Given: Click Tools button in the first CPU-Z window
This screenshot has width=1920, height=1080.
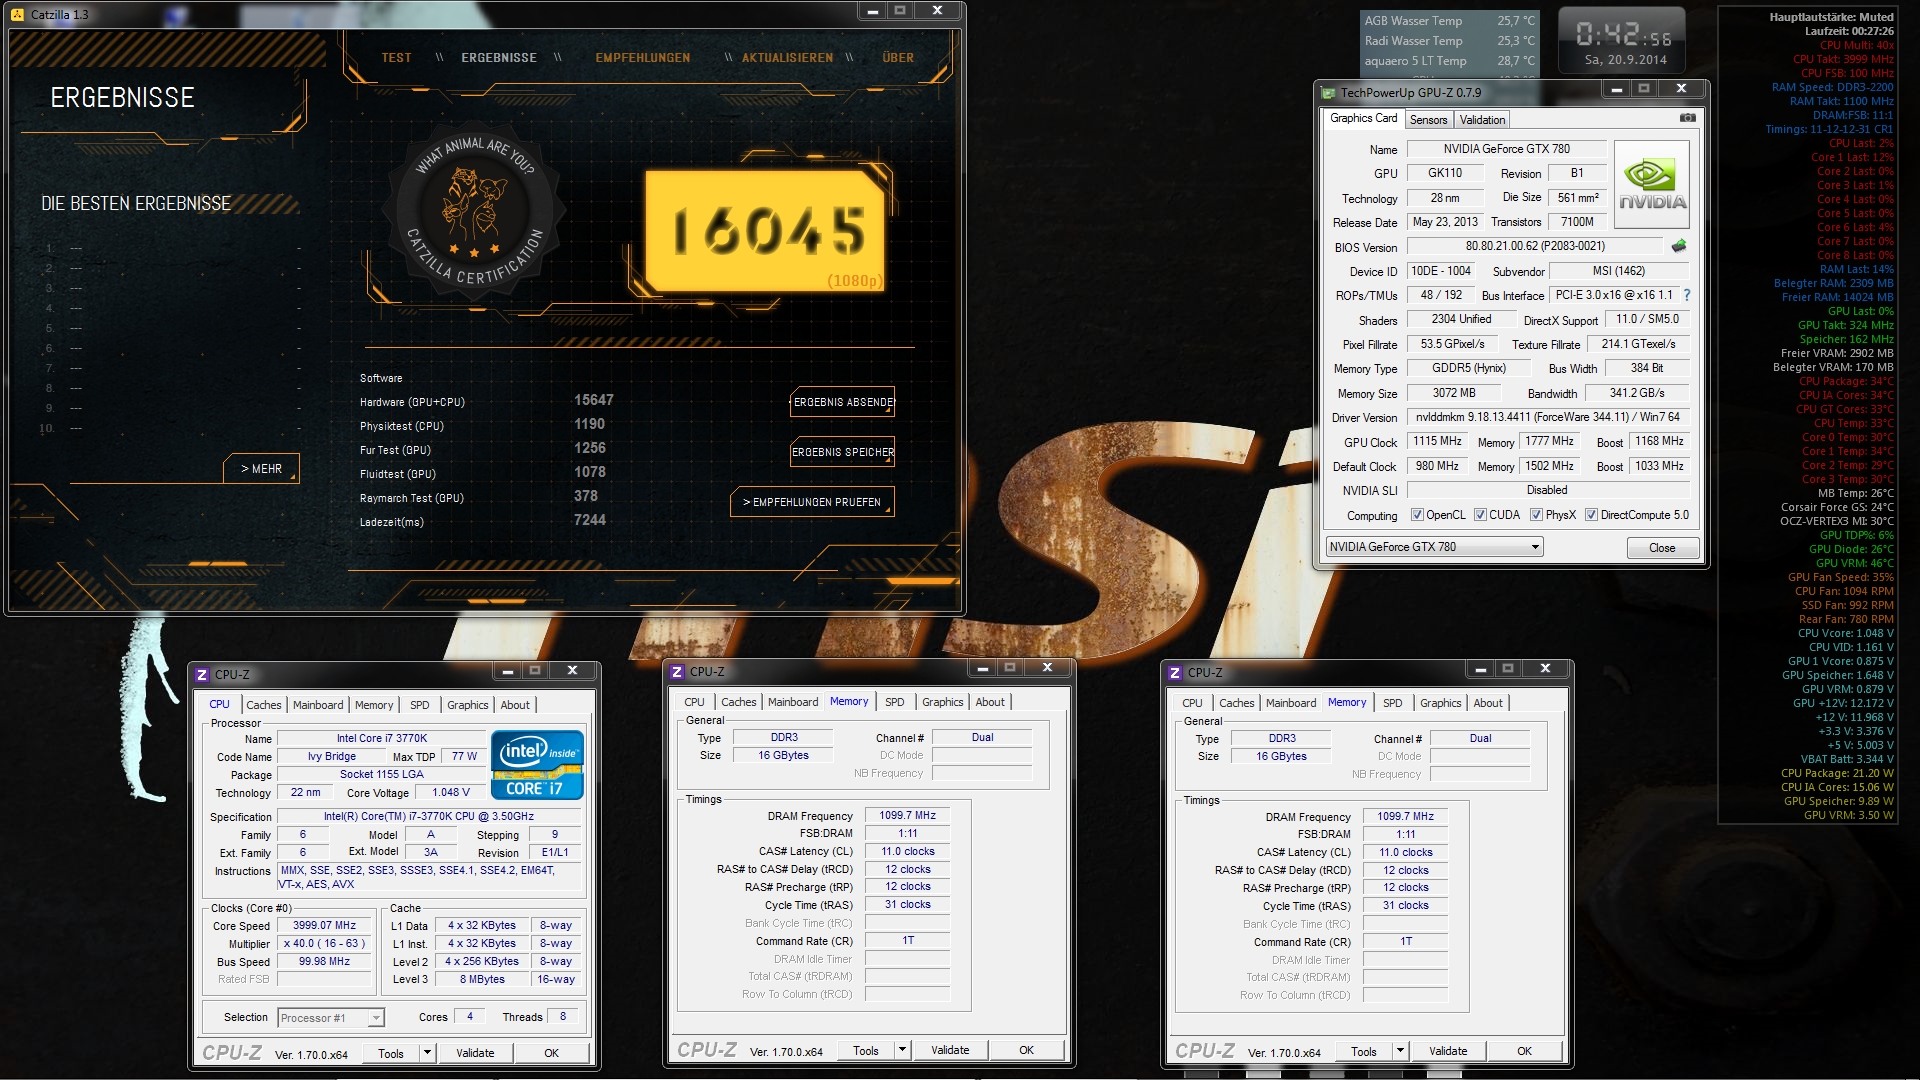Looking at the screenshot, I should coord(391,1053).
